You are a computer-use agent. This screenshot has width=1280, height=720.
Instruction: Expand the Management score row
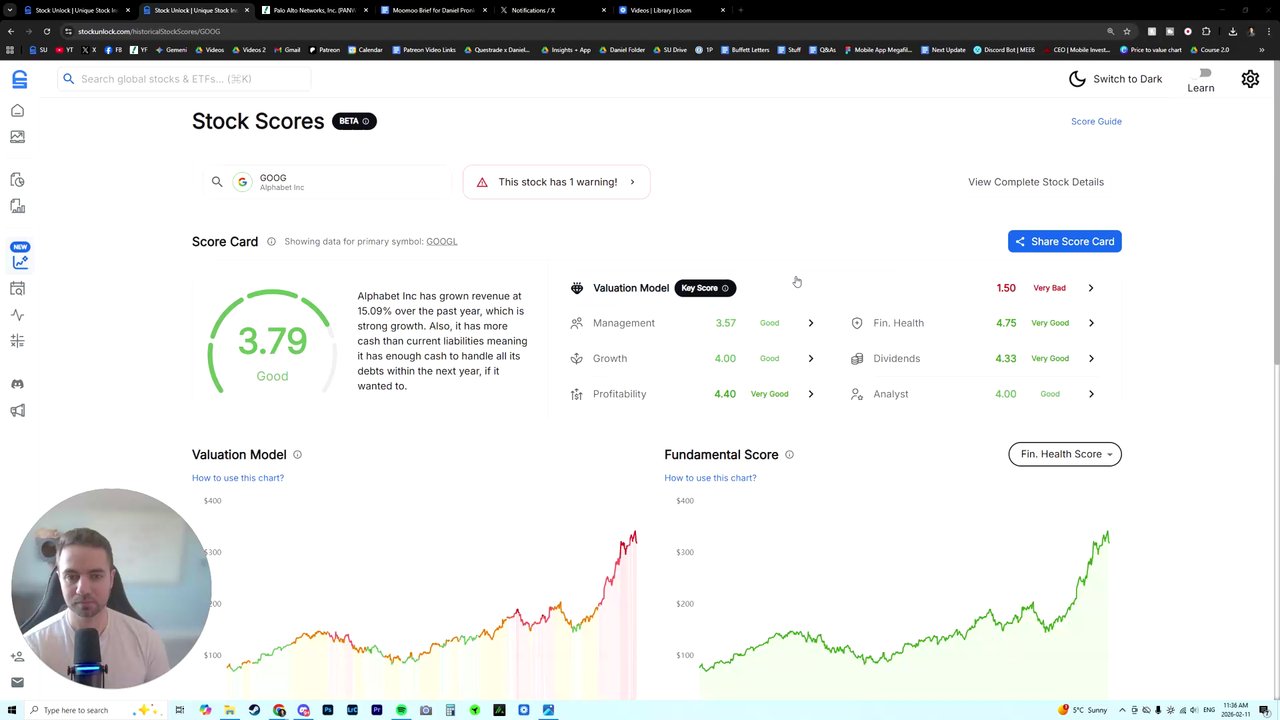tap(810, 323)
